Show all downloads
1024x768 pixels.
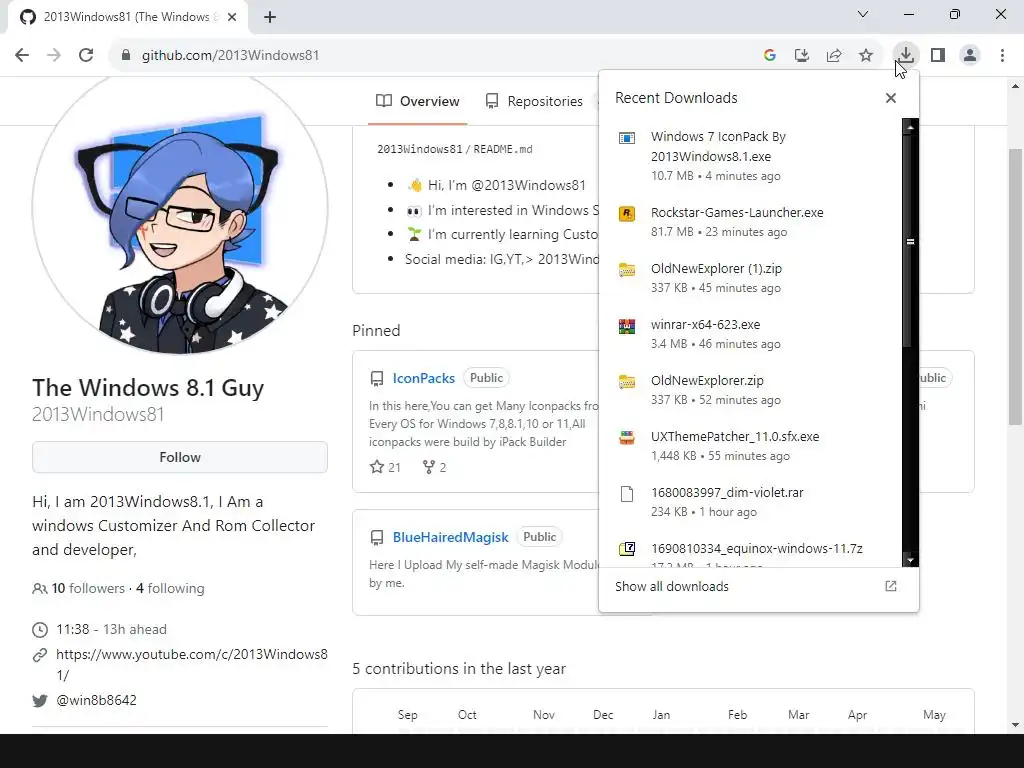coord(672,586)
